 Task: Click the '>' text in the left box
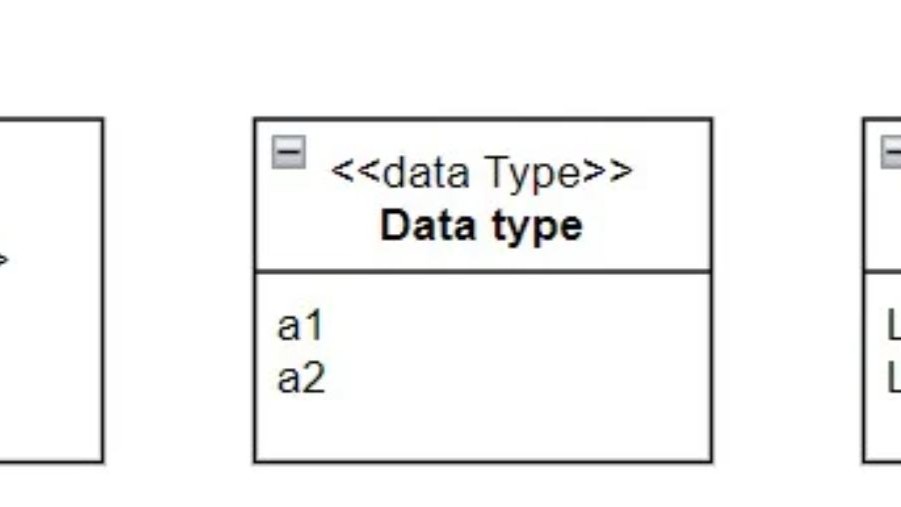[x=3, y=262]
